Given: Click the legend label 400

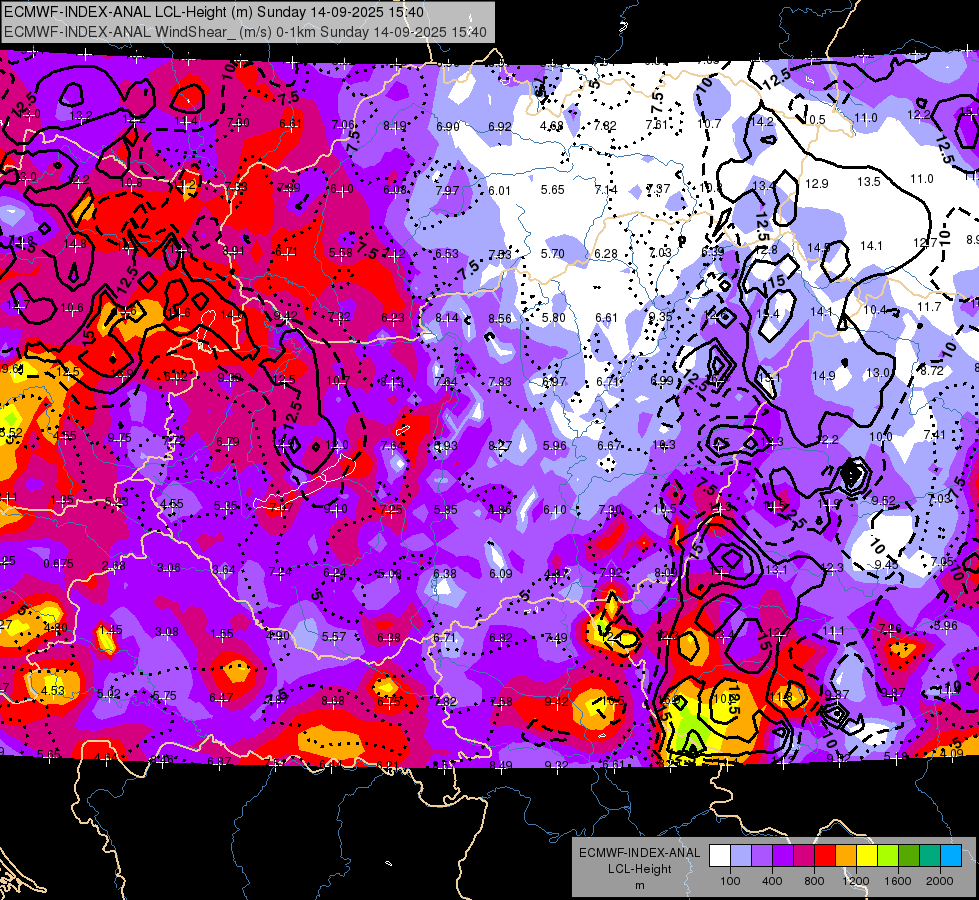Looking at the screenshot, I should 772,881.
